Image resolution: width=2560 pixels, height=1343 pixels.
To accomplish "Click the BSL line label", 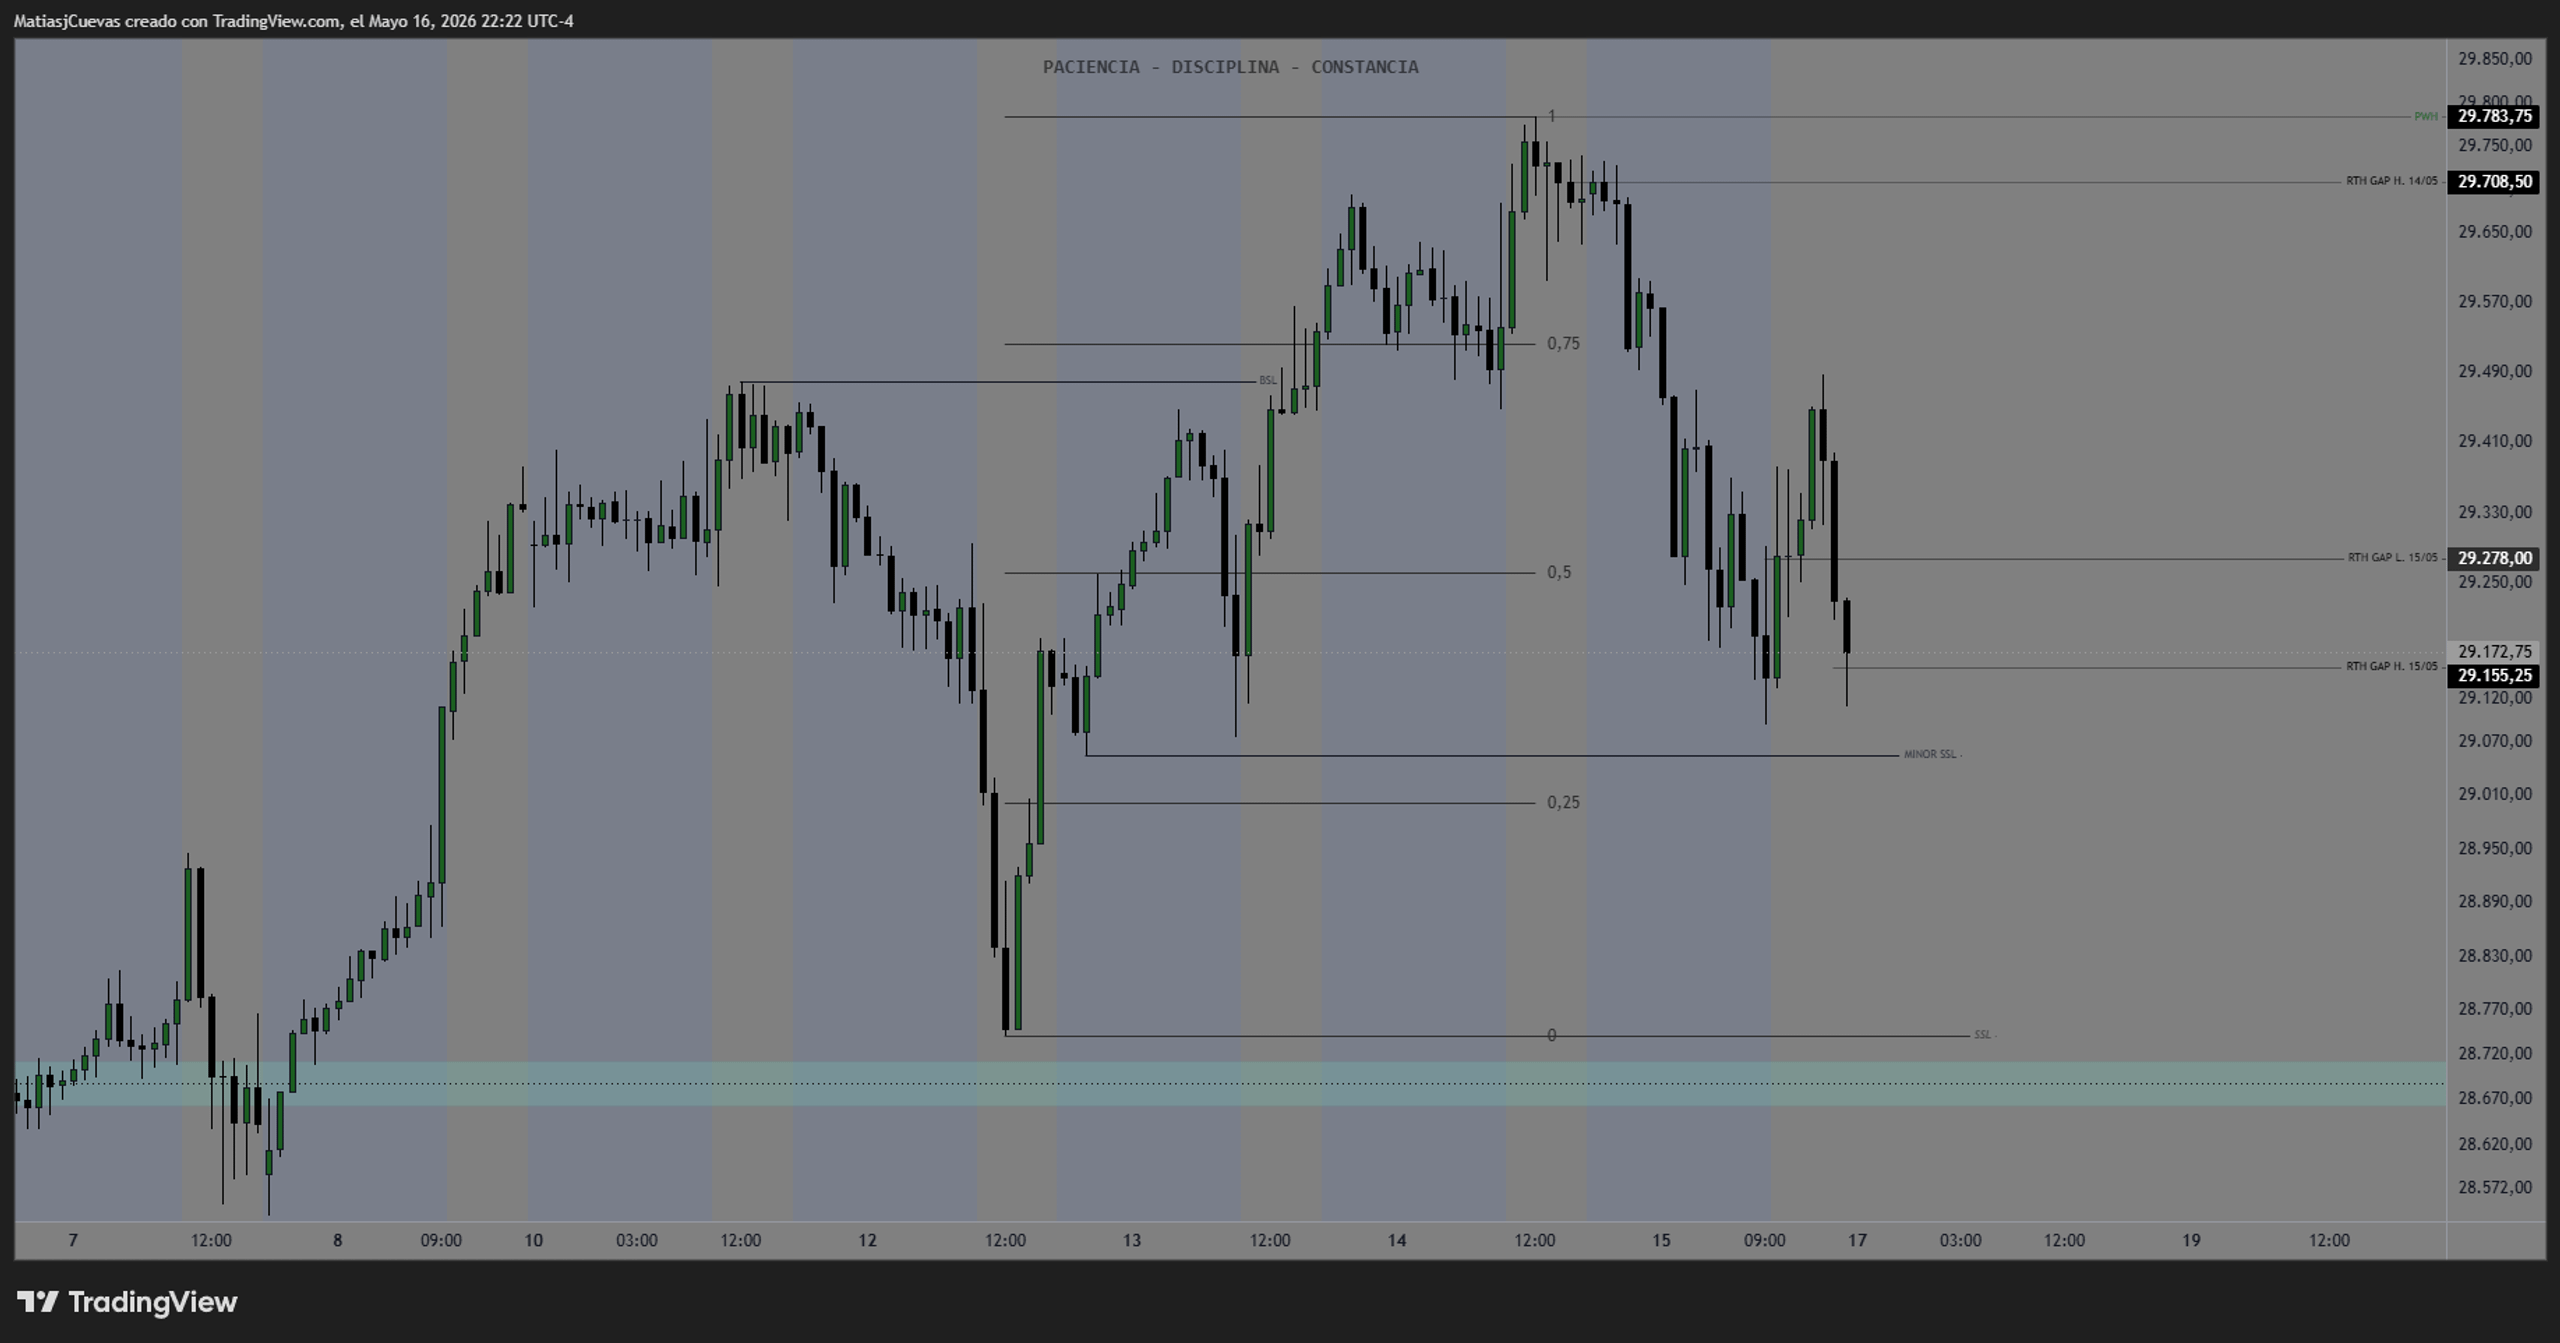I will (x=1267, y=380).
